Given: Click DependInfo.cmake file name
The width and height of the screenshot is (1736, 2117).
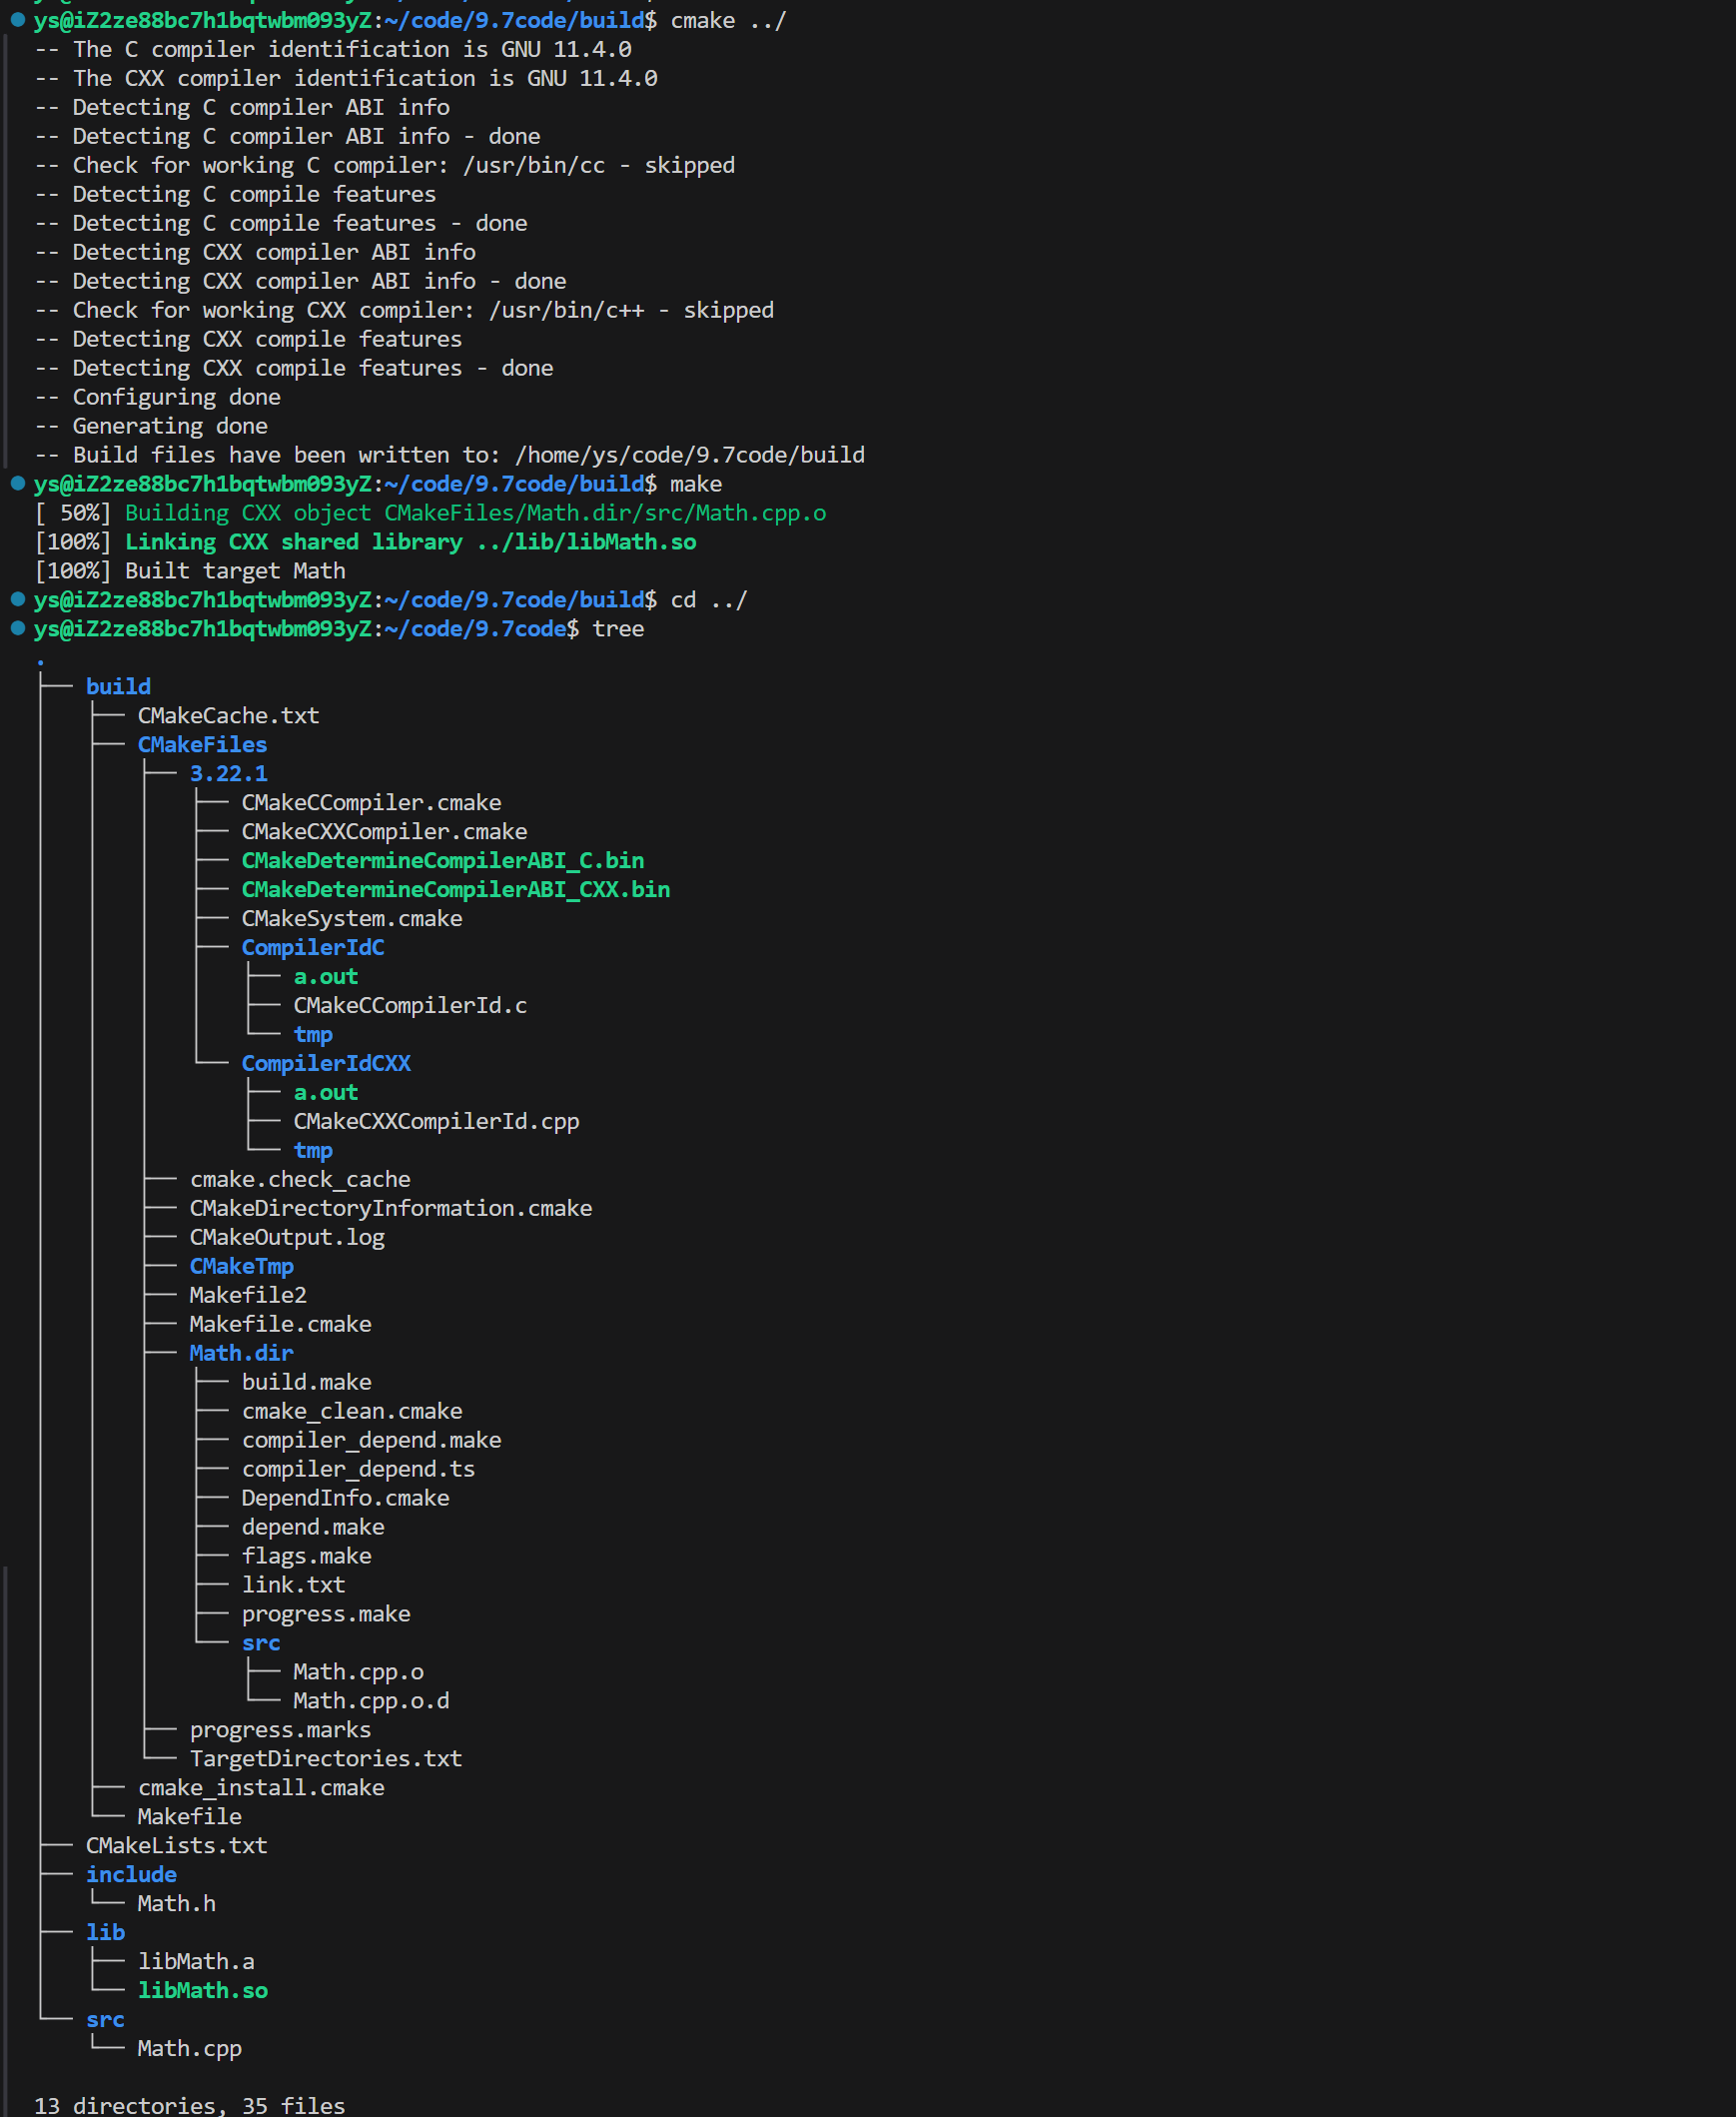Looking at the screenshot, I should pos(345,1499).
